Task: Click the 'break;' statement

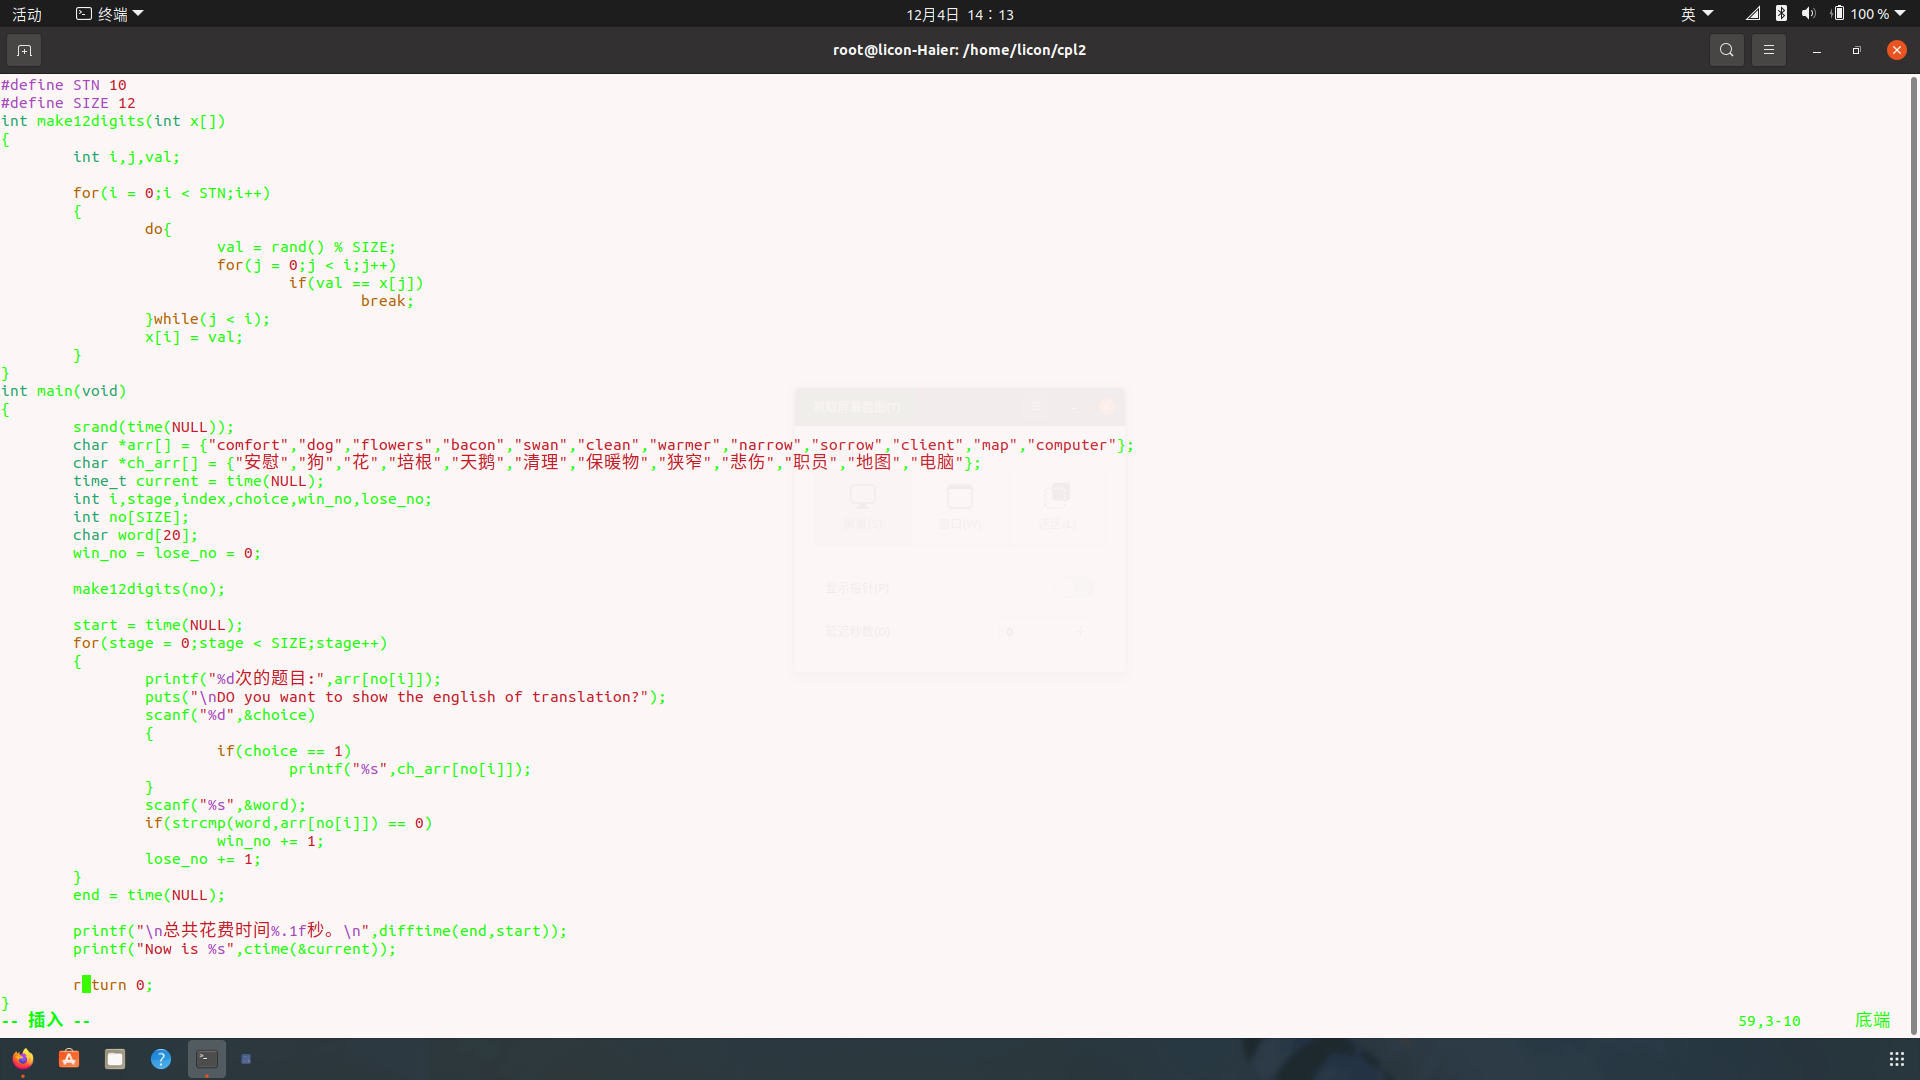Action: pos(387,301)
